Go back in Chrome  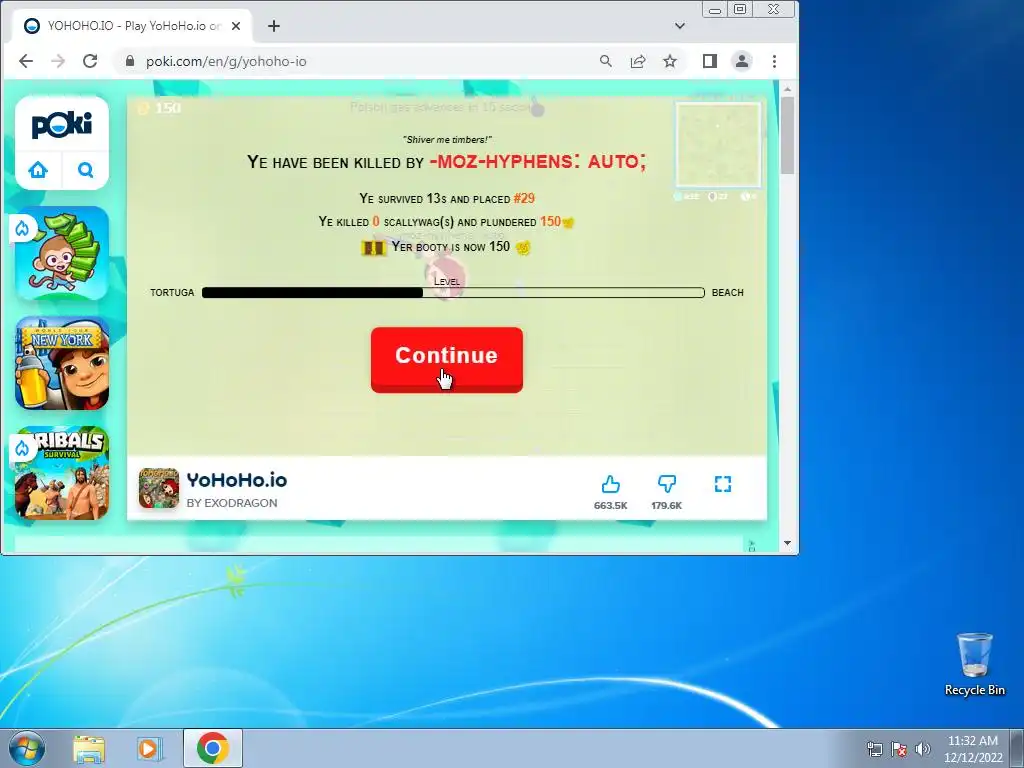26,61
